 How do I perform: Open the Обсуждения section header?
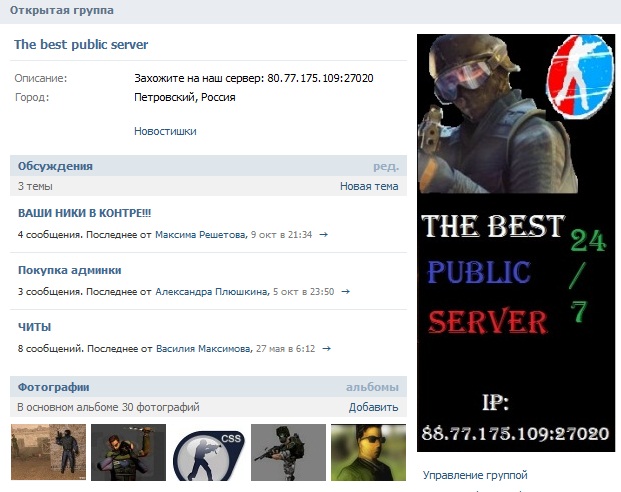click(x=55, y=166)
